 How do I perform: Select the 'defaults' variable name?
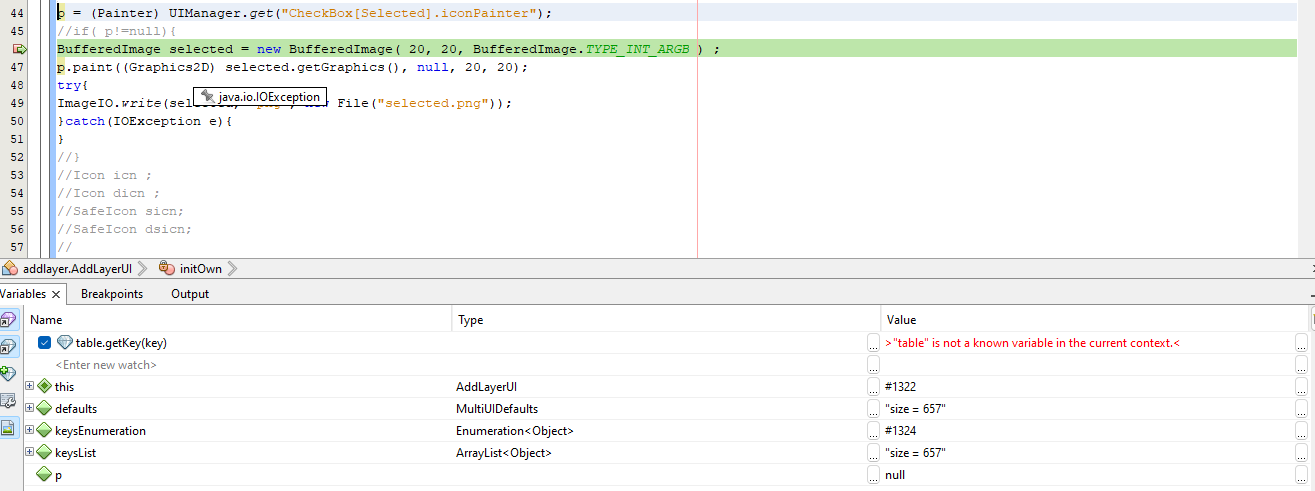76,409
